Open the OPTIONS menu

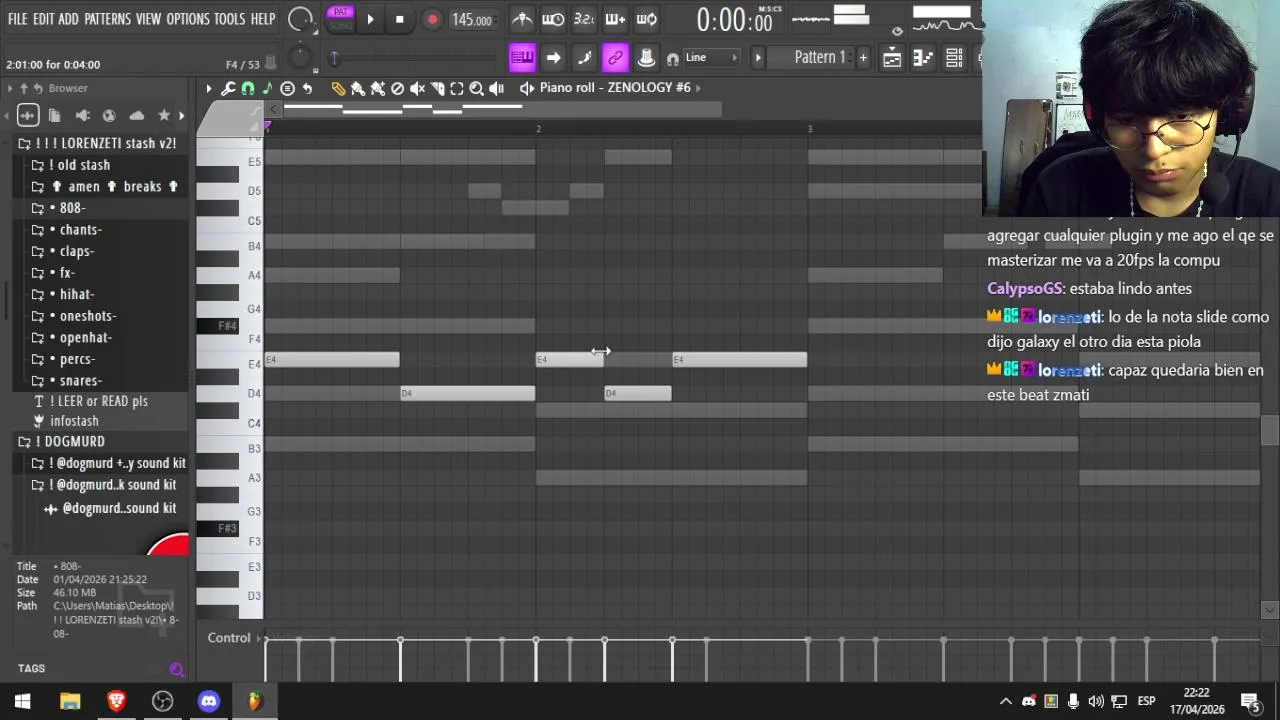coord(188,19)
